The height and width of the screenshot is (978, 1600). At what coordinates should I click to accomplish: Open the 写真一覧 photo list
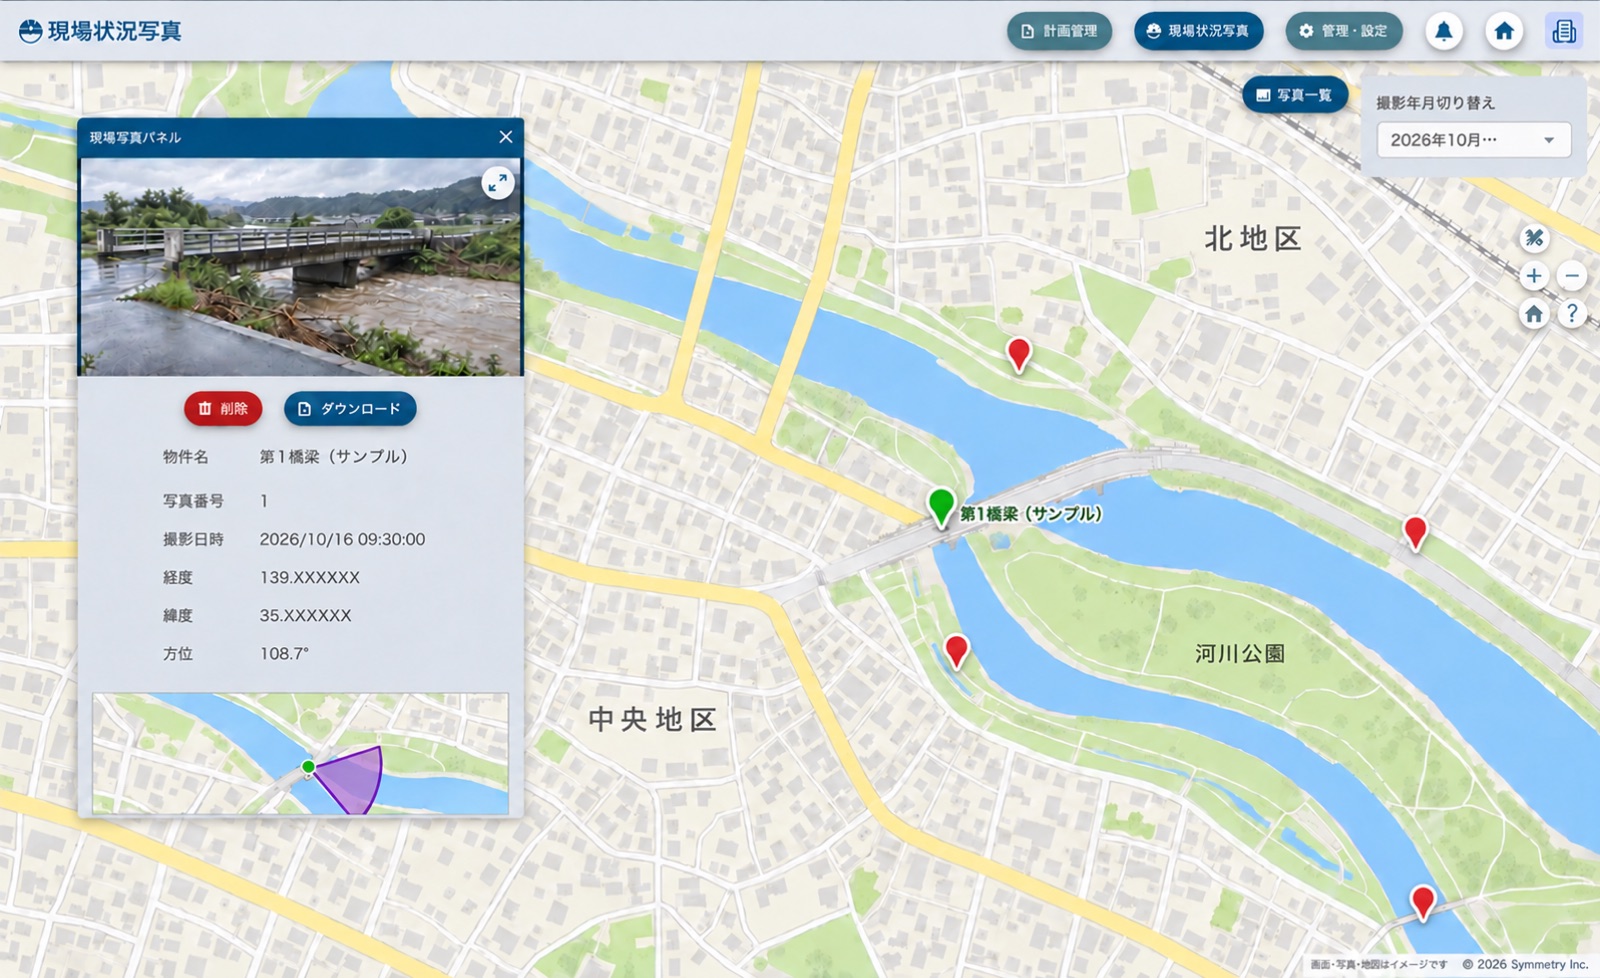coord(1294,95)
